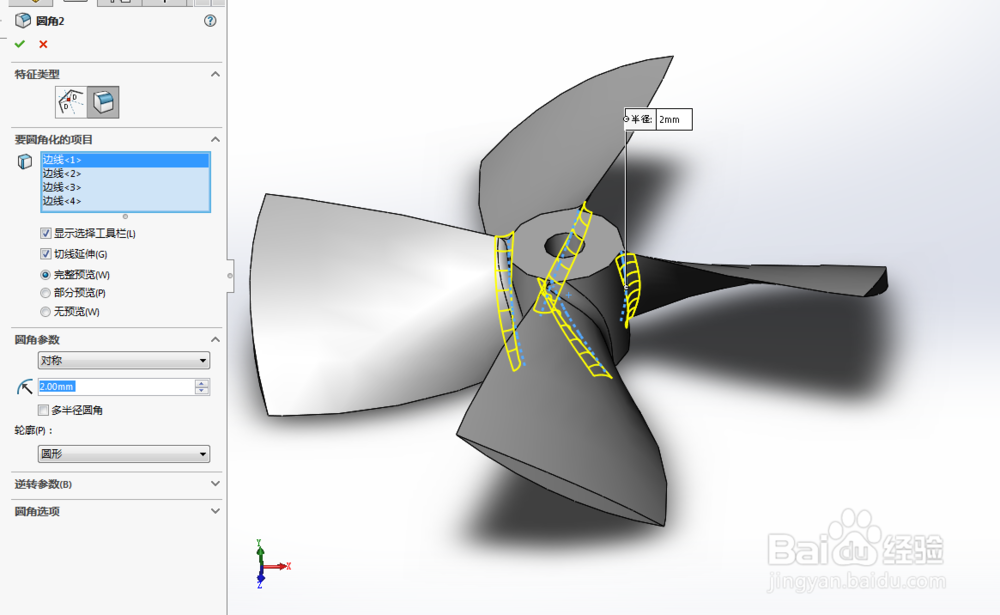Collapse the 特征类型 section
1000x615 pixels.
click(x=216, y=74)
